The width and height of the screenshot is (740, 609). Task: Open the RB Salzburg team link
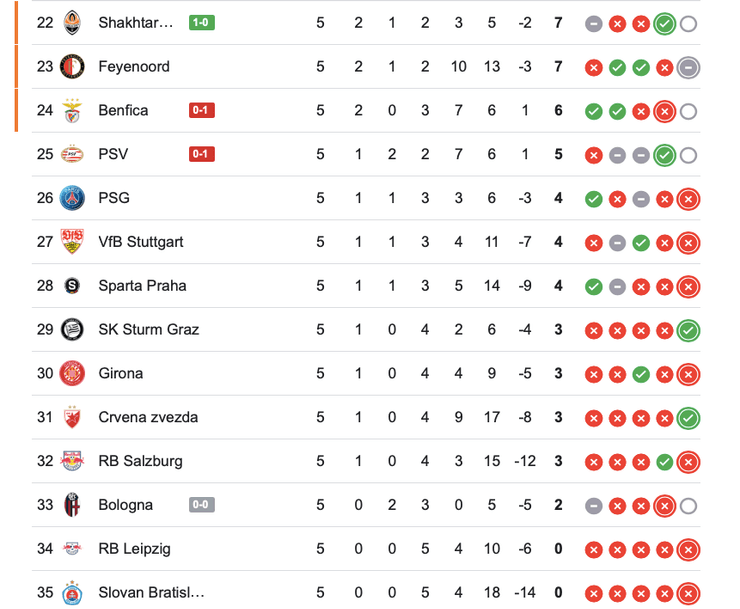point(140,461)
